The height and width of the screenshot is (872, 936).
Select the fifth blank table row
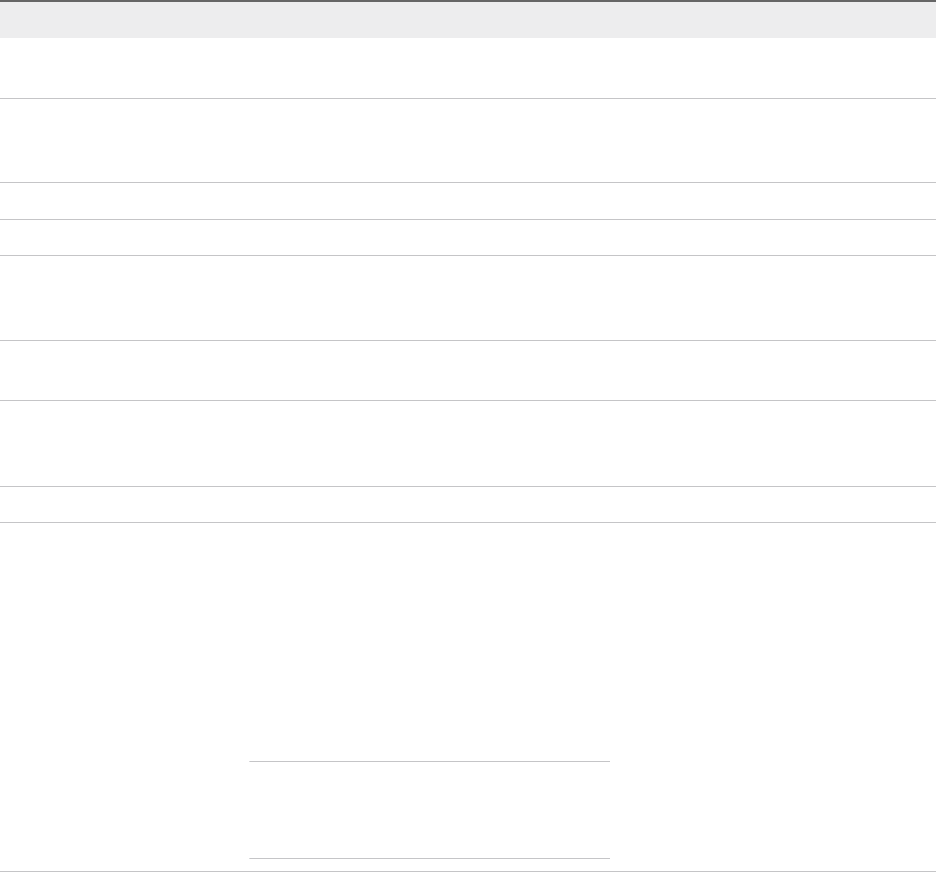[x=468, y=298]
